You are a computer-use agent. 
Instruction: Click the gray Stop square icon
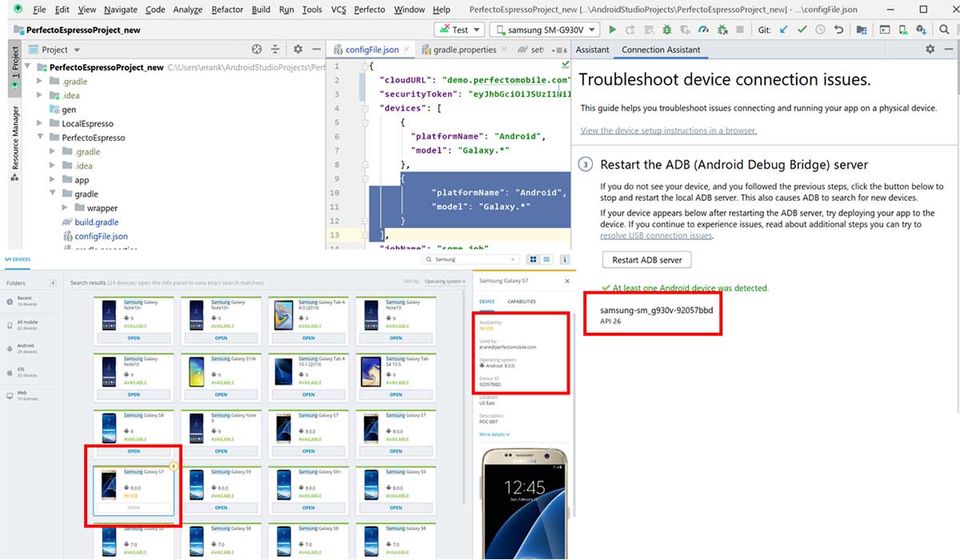(x=740, y=29)
